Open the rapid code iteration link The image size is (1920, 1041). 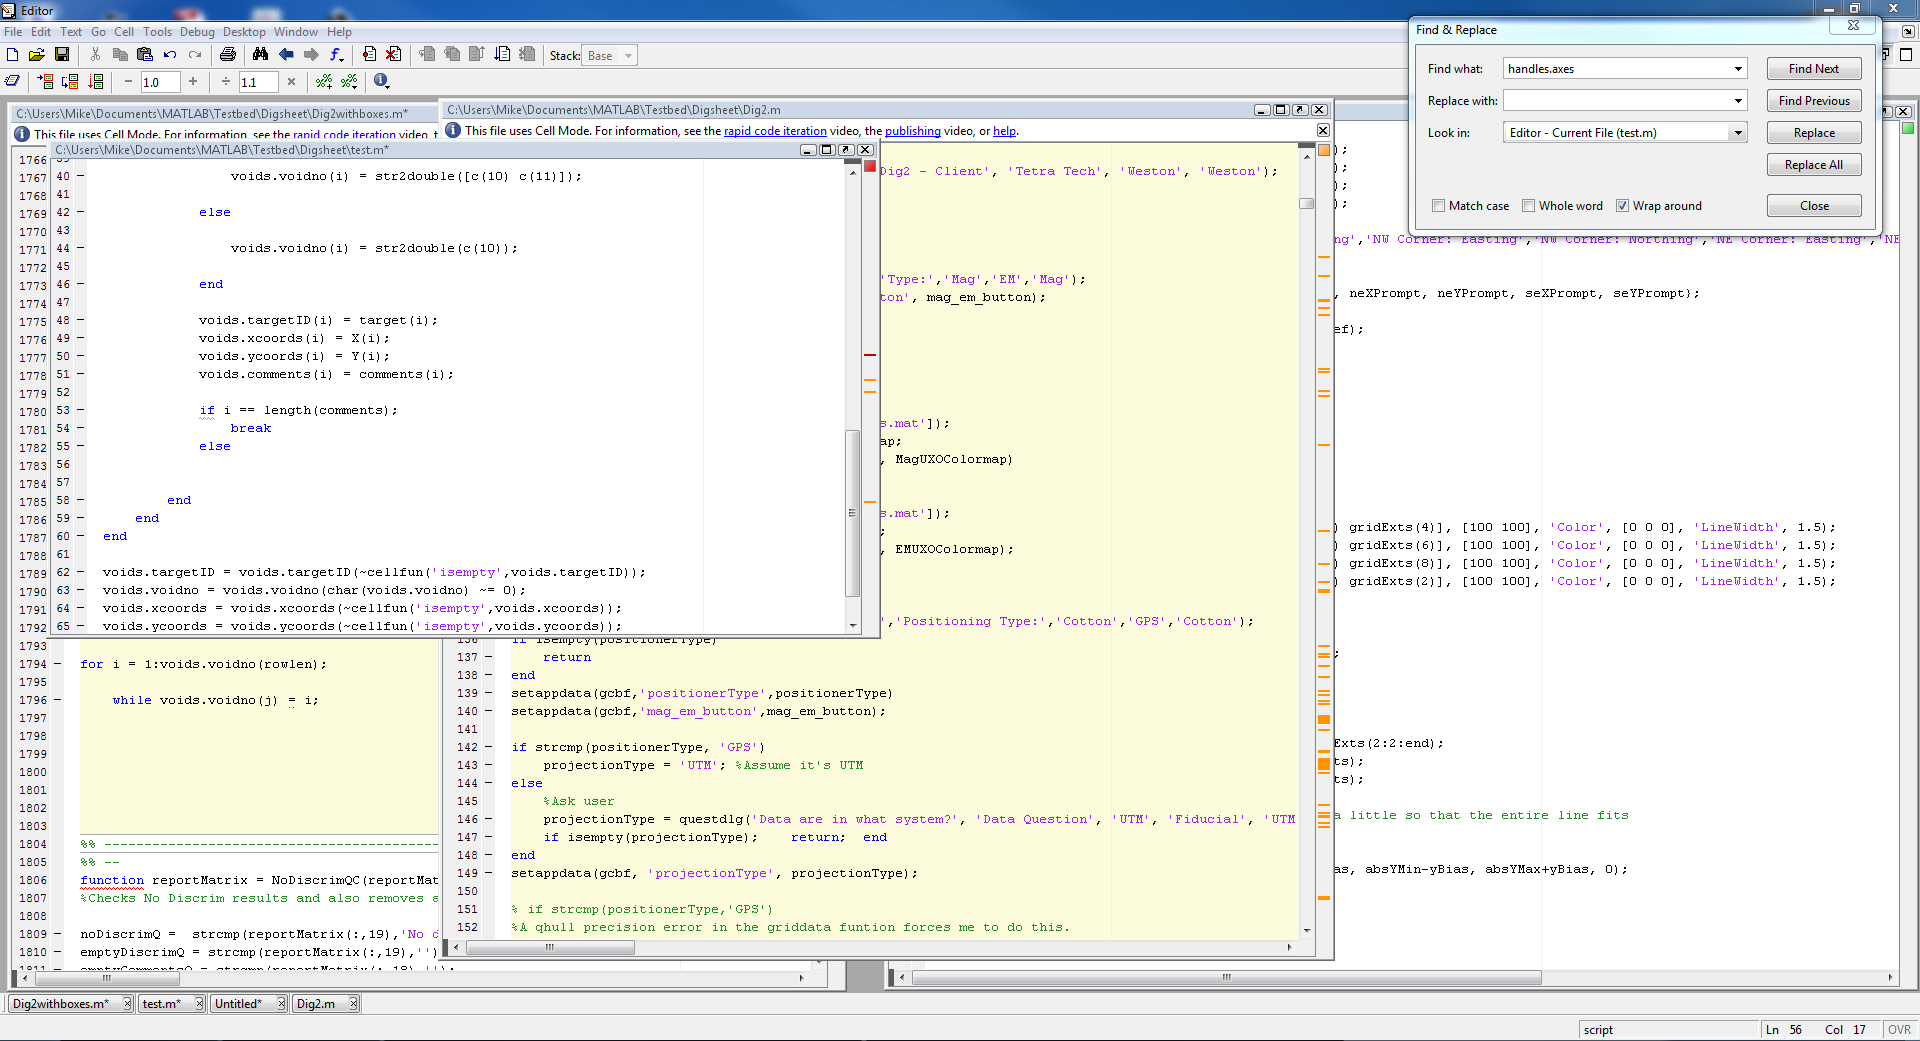[x=775, y=131]
